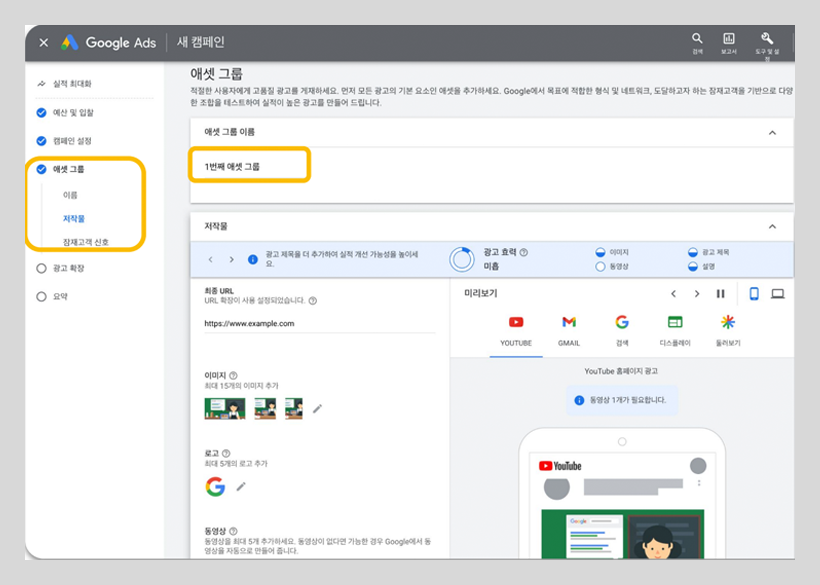Click the 새 캠페인 header title
Screen dimensions: 820x585
pos(201,42)
